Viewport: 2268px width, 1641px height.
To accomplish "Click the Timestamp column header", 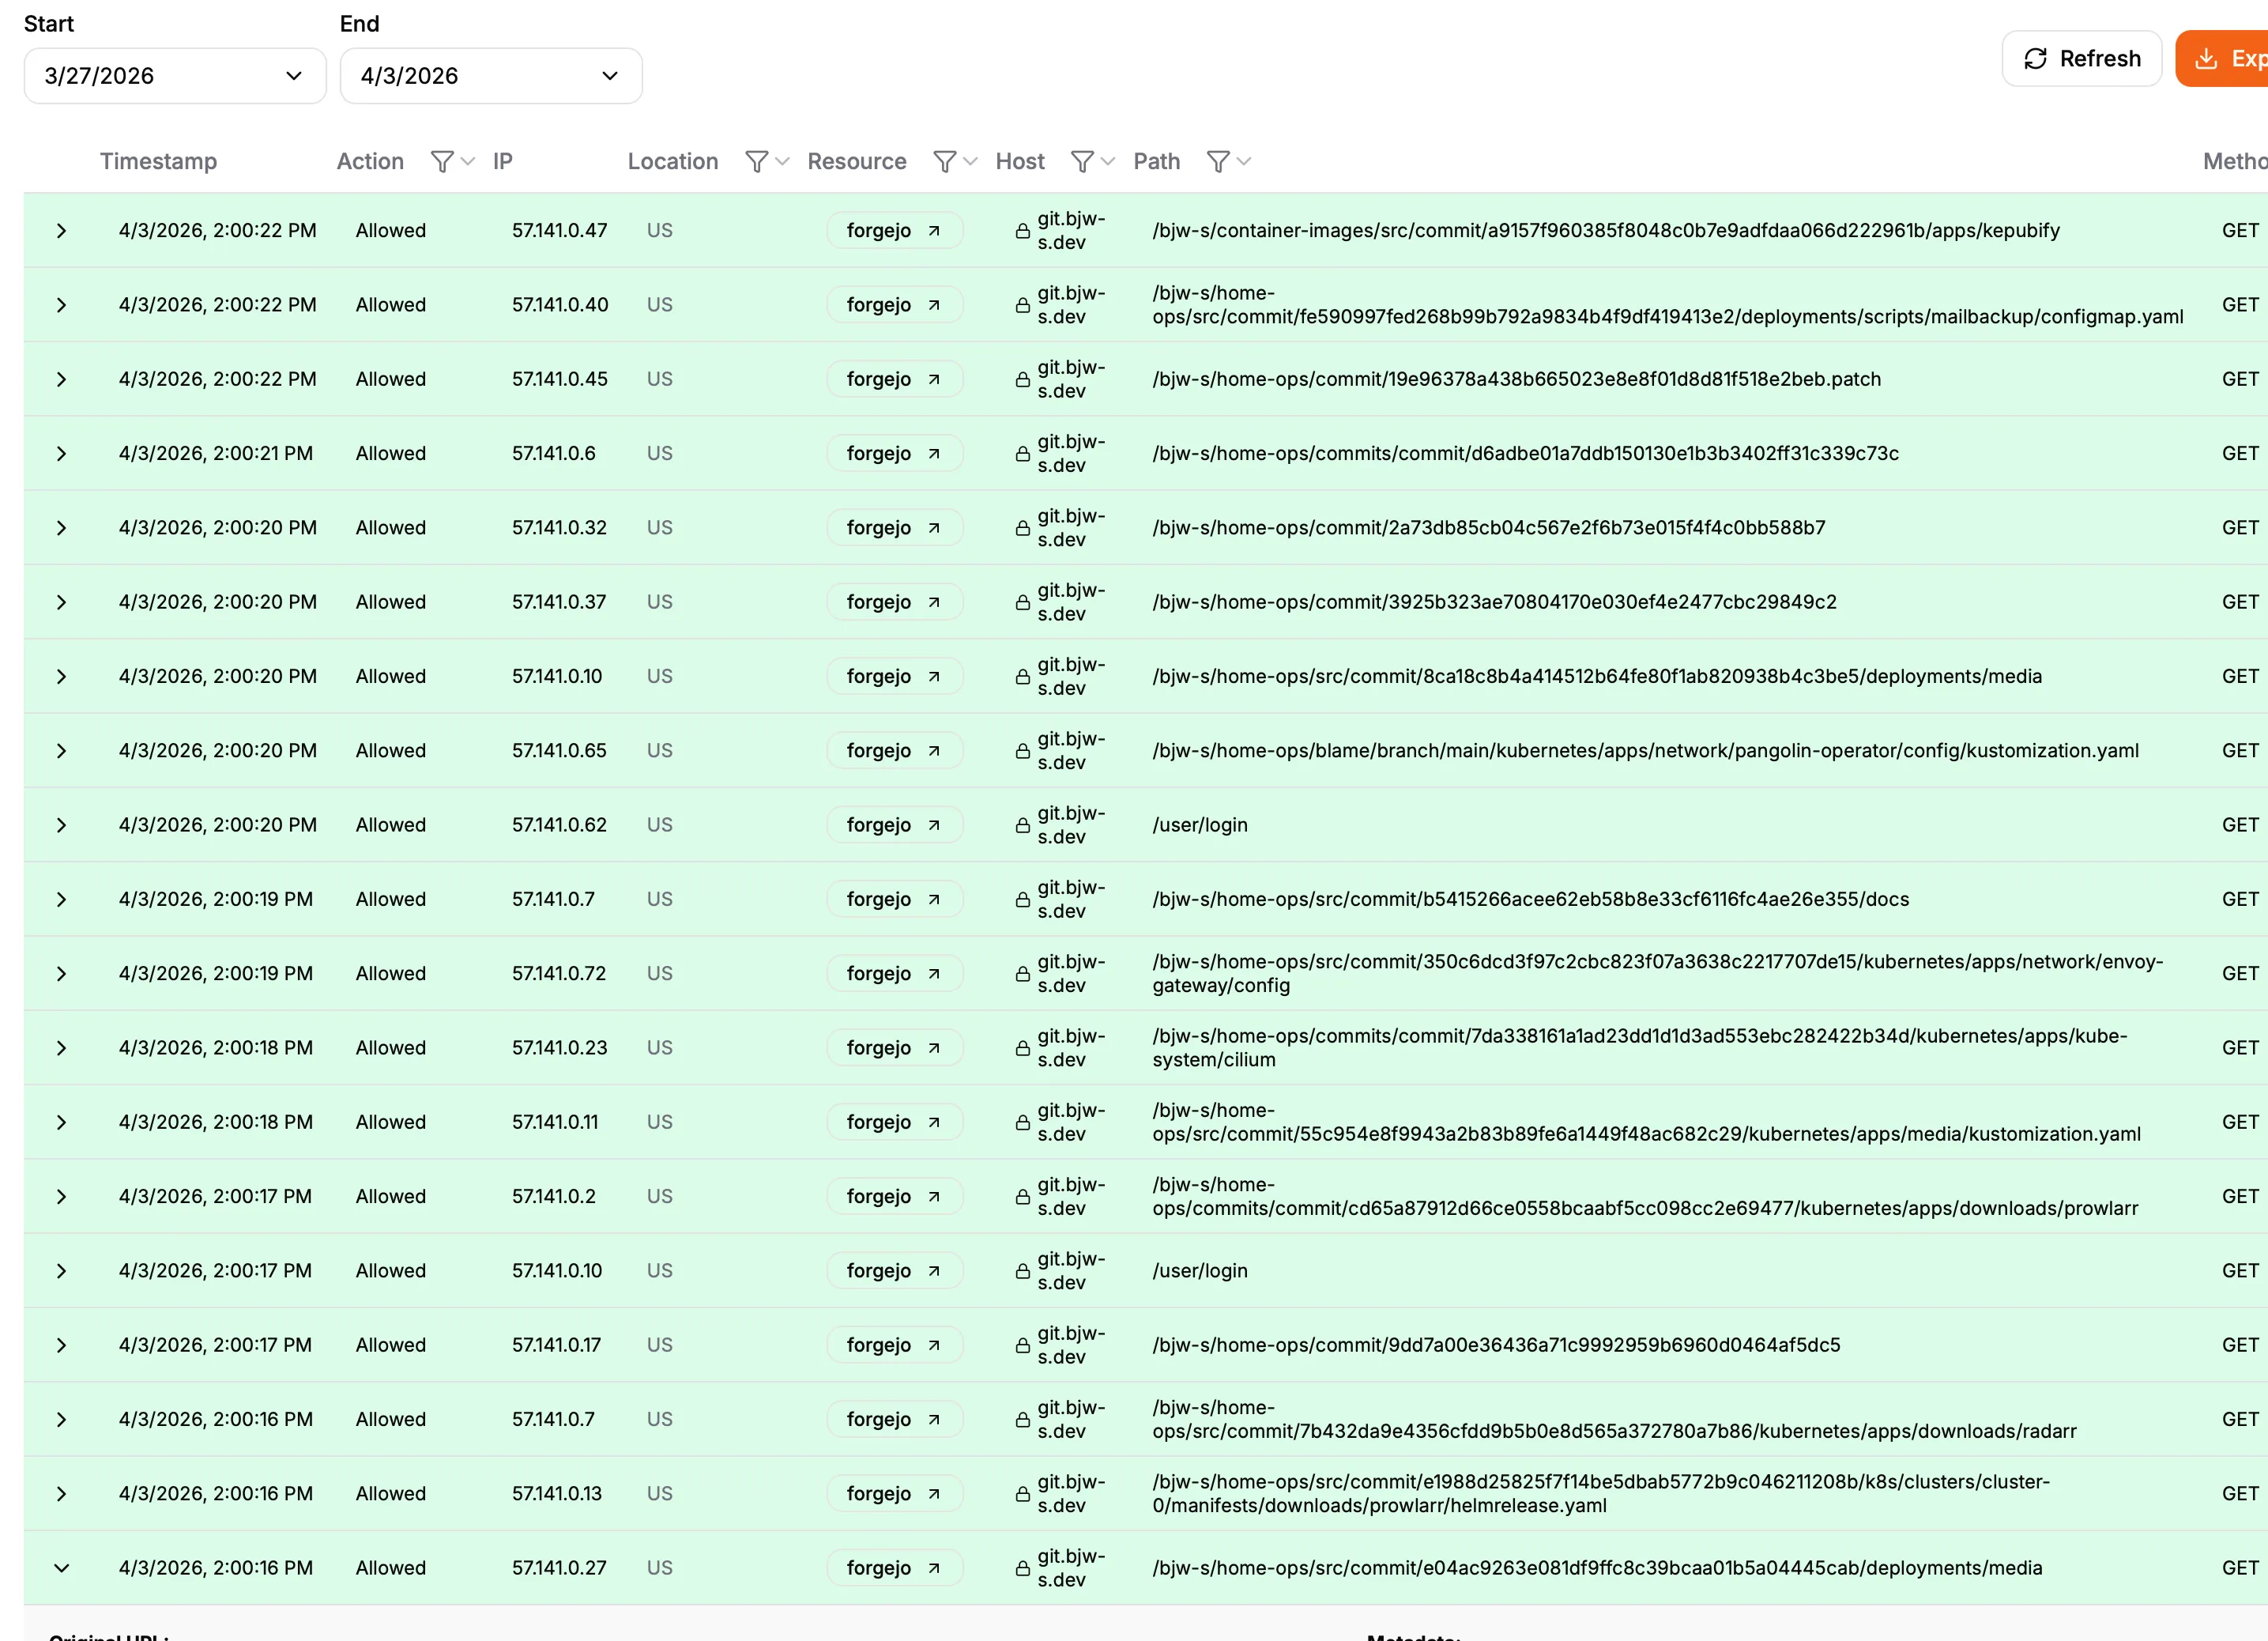I will 158,162.
